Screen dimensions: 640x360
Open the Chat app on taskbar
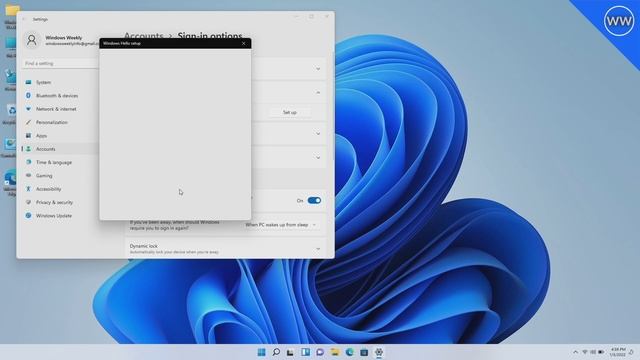pos(320,352)
